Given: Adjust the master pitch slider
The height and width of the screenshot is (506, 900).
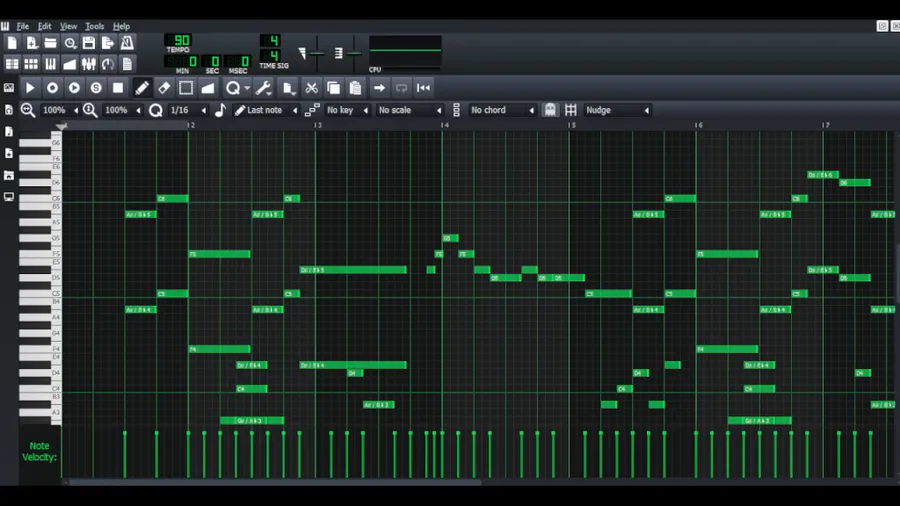Looking at the screenshot, I should point(354,53).
